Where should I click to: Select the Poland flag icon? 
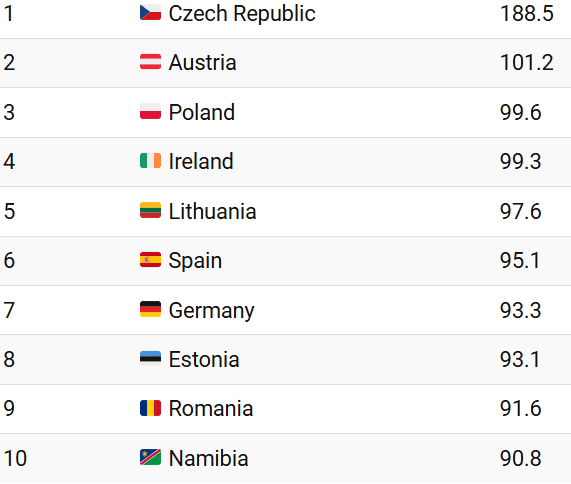pyautogui.click(x=150, y=111)
